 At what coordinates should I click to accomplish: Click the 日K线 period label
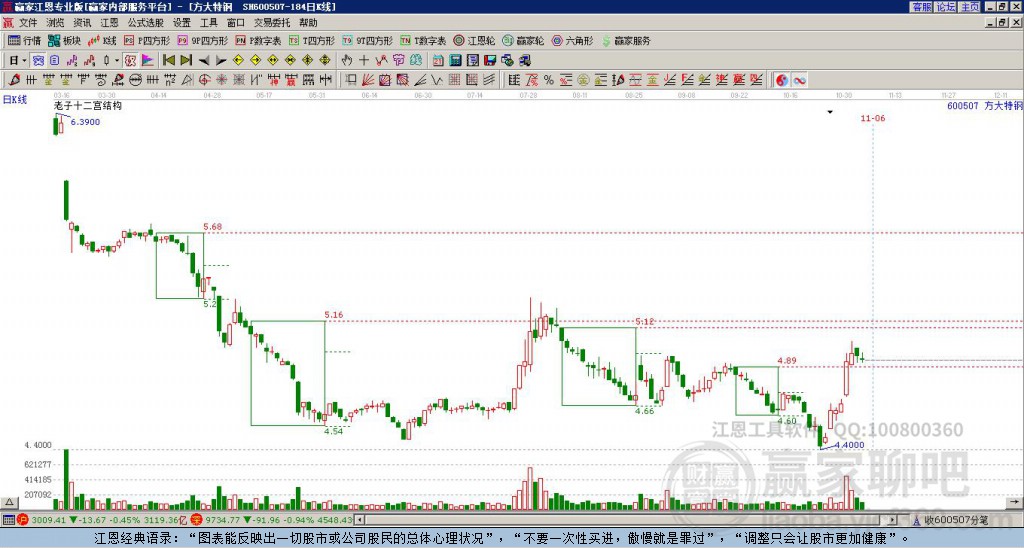coord(15,100)
